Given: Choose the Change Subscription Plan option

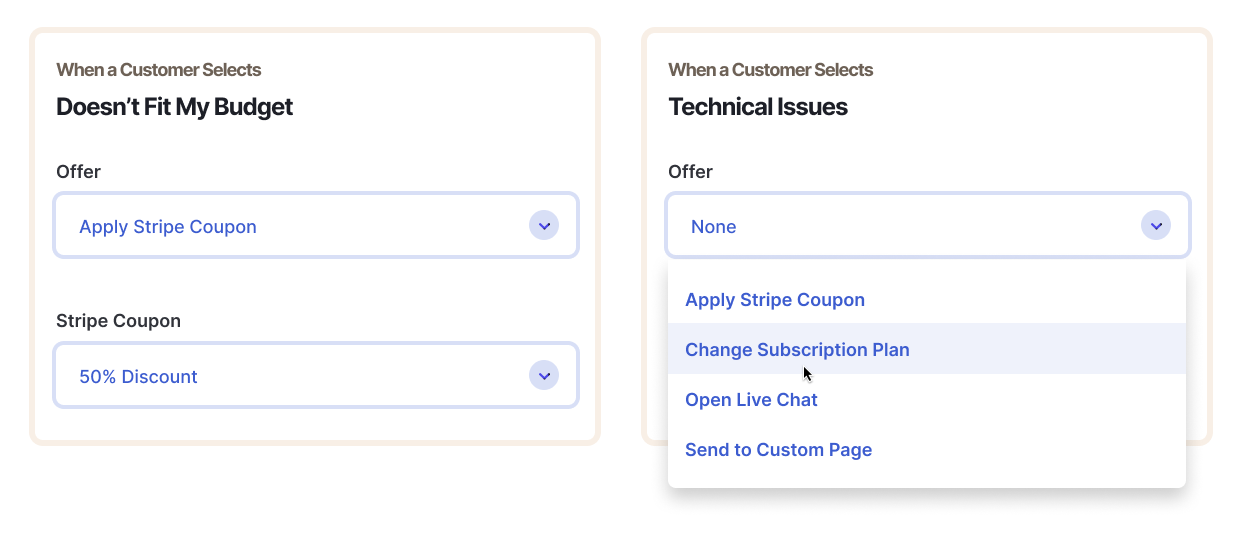Looking at the screenshot, I should click(797, 350).
